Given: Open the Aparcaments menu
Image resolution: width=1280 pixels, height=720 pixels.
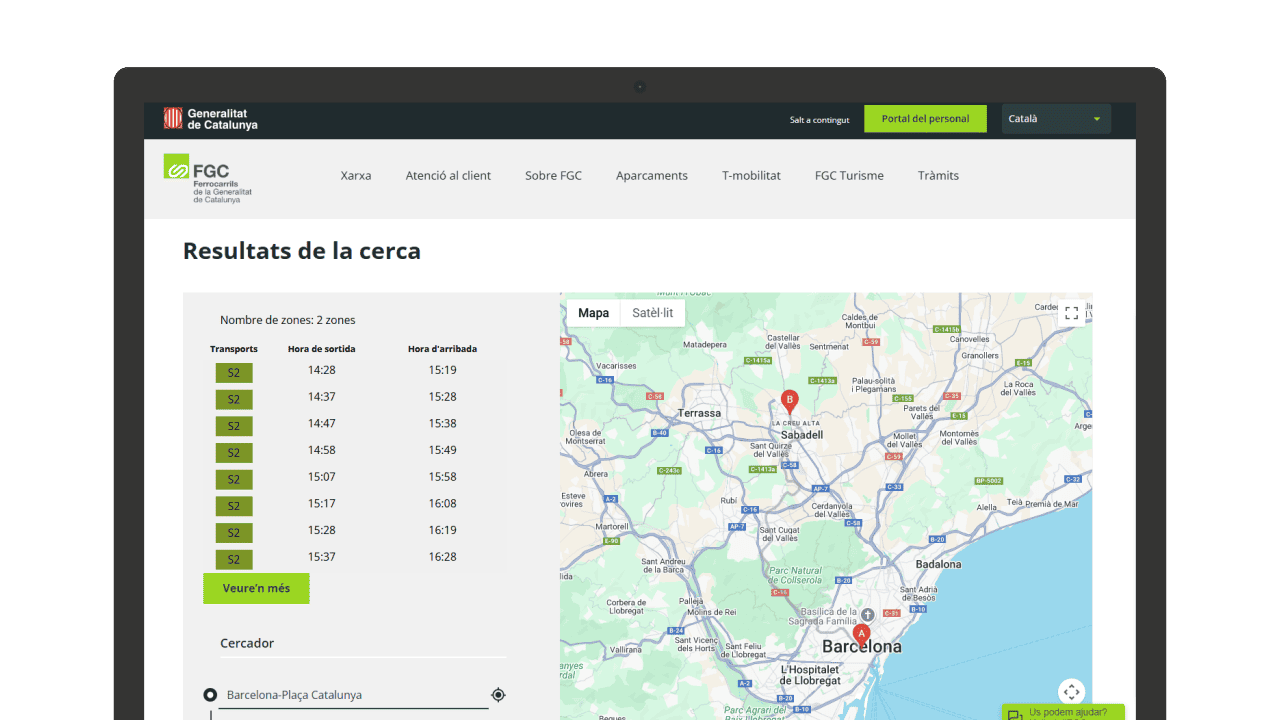Looking at the screenshot, I should [652, 176].
